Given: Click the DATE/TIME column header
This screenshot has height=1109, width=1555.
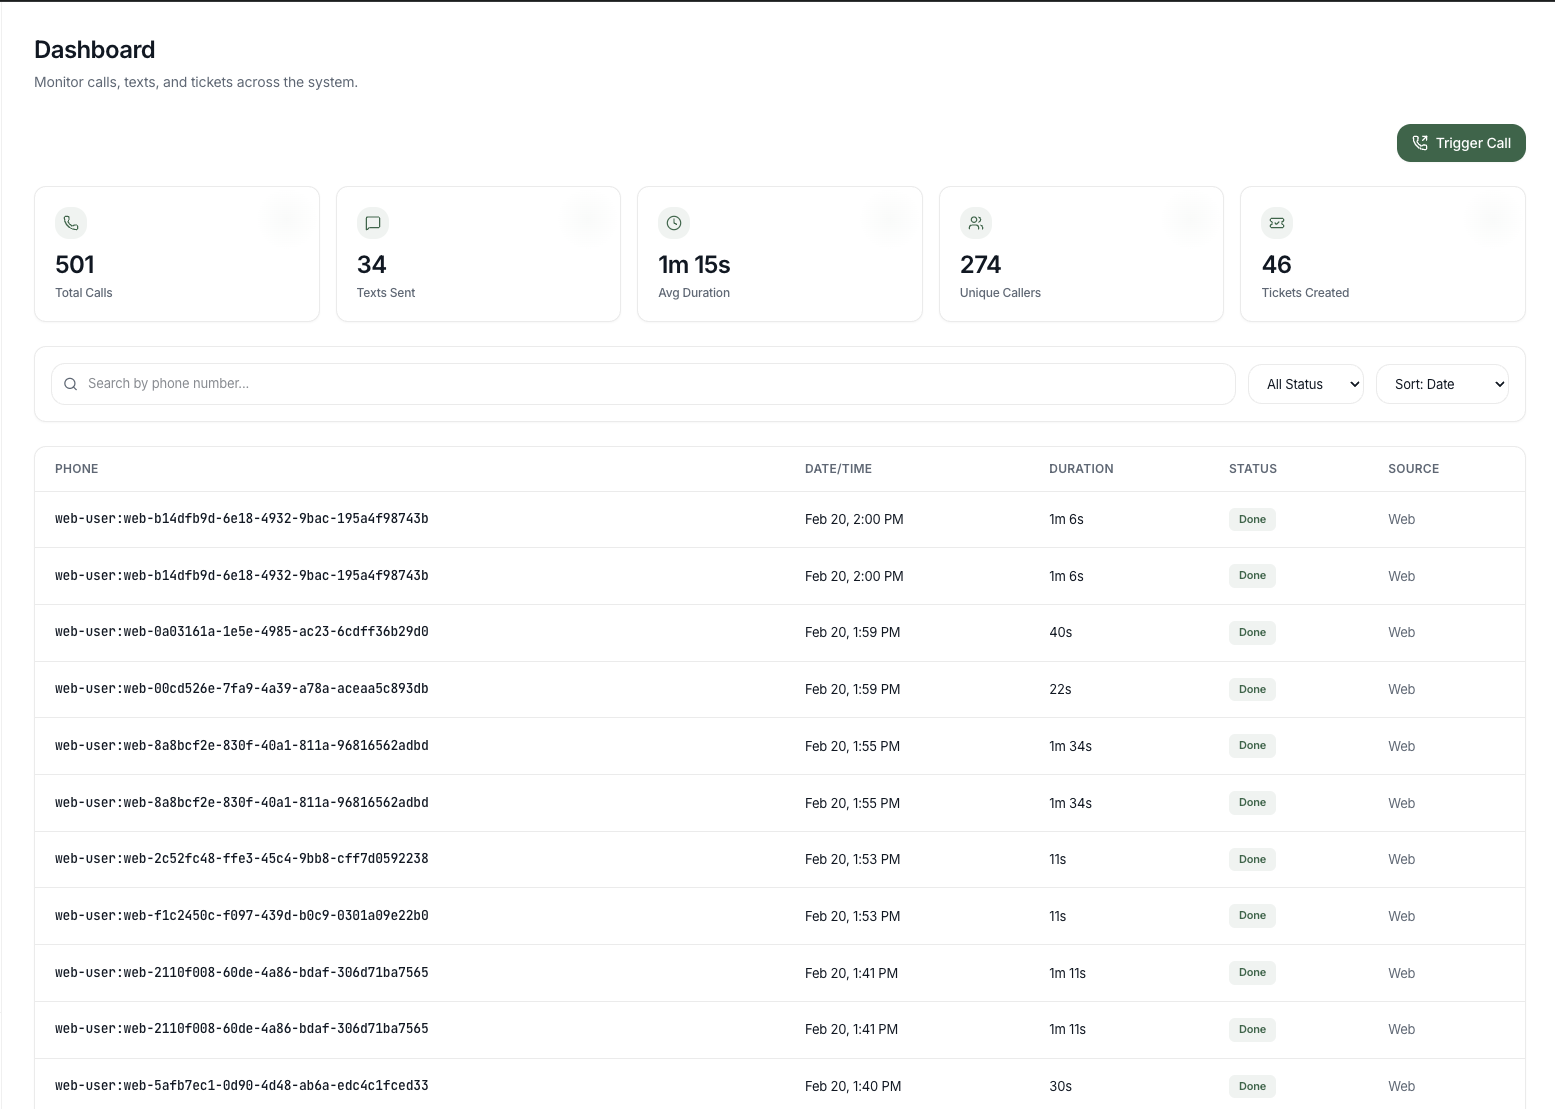Looking at the screenshot, I should click(838, 469).
